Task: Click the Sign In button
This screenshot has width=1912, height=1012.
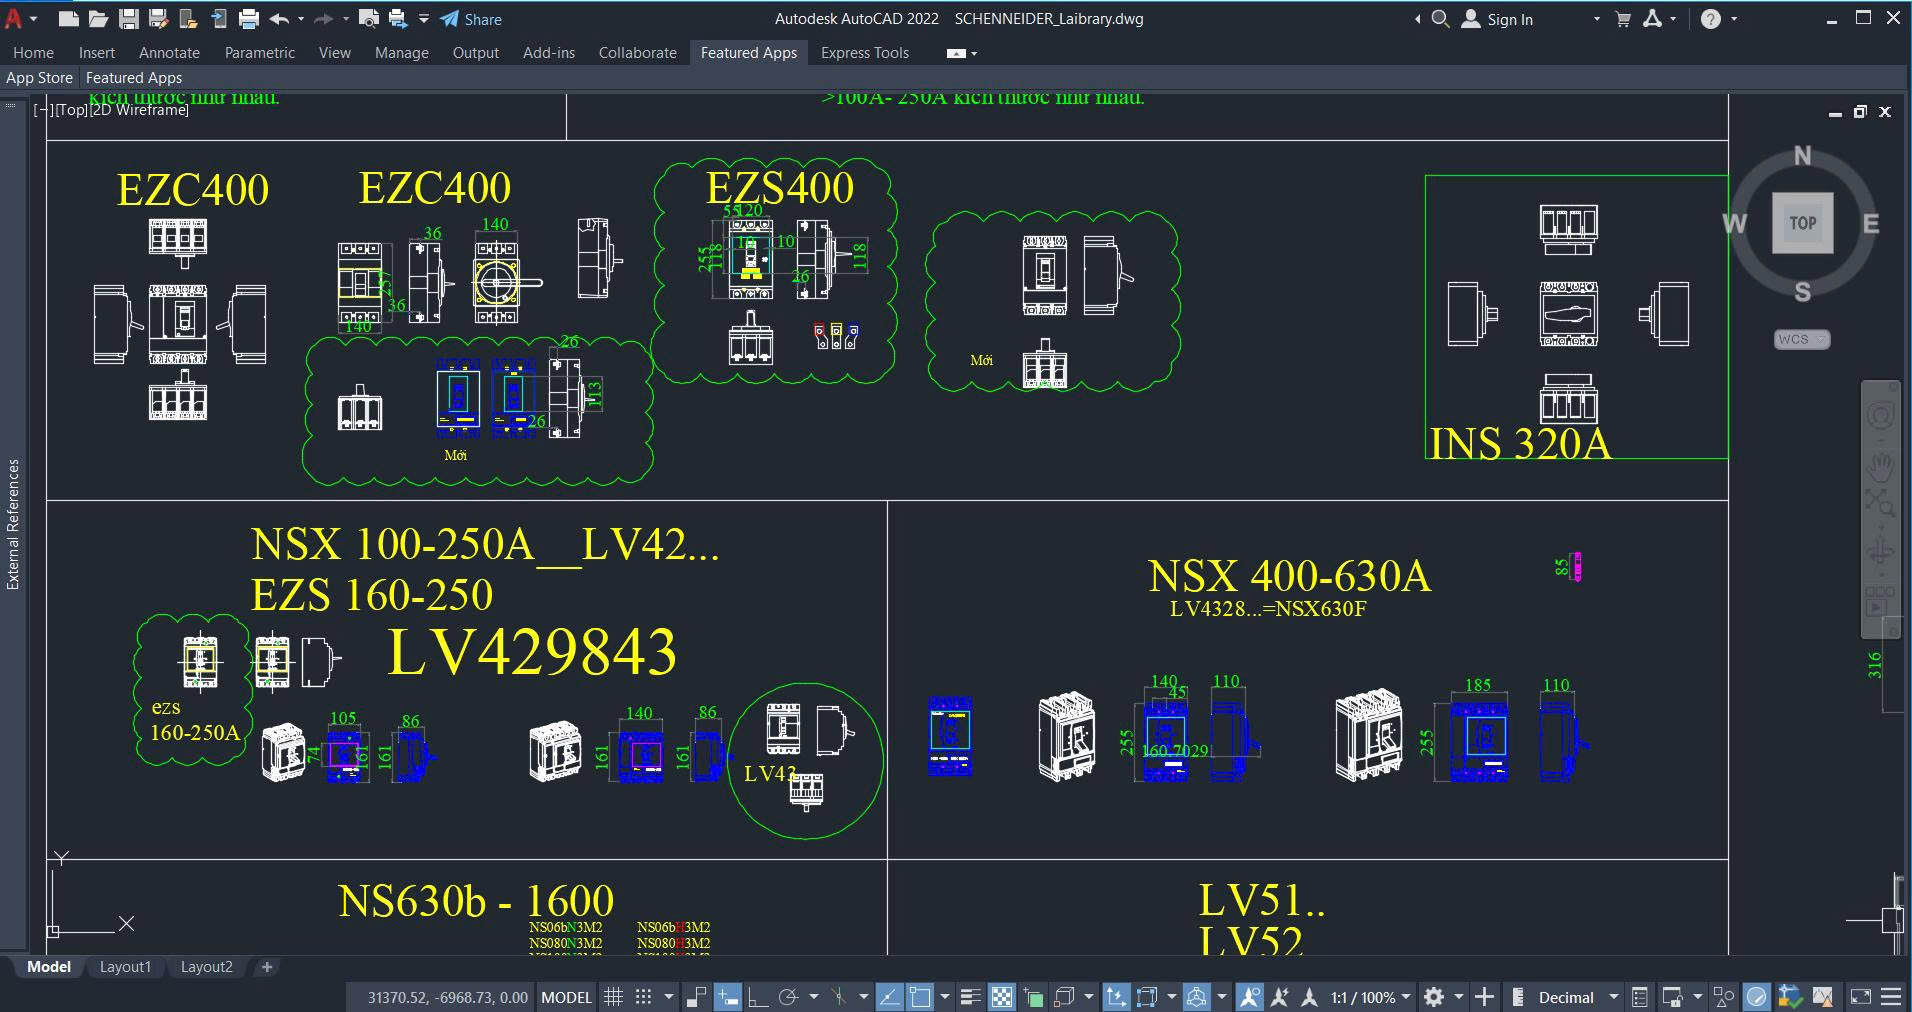Action: pyautogui.click(x=1497, y=19)
